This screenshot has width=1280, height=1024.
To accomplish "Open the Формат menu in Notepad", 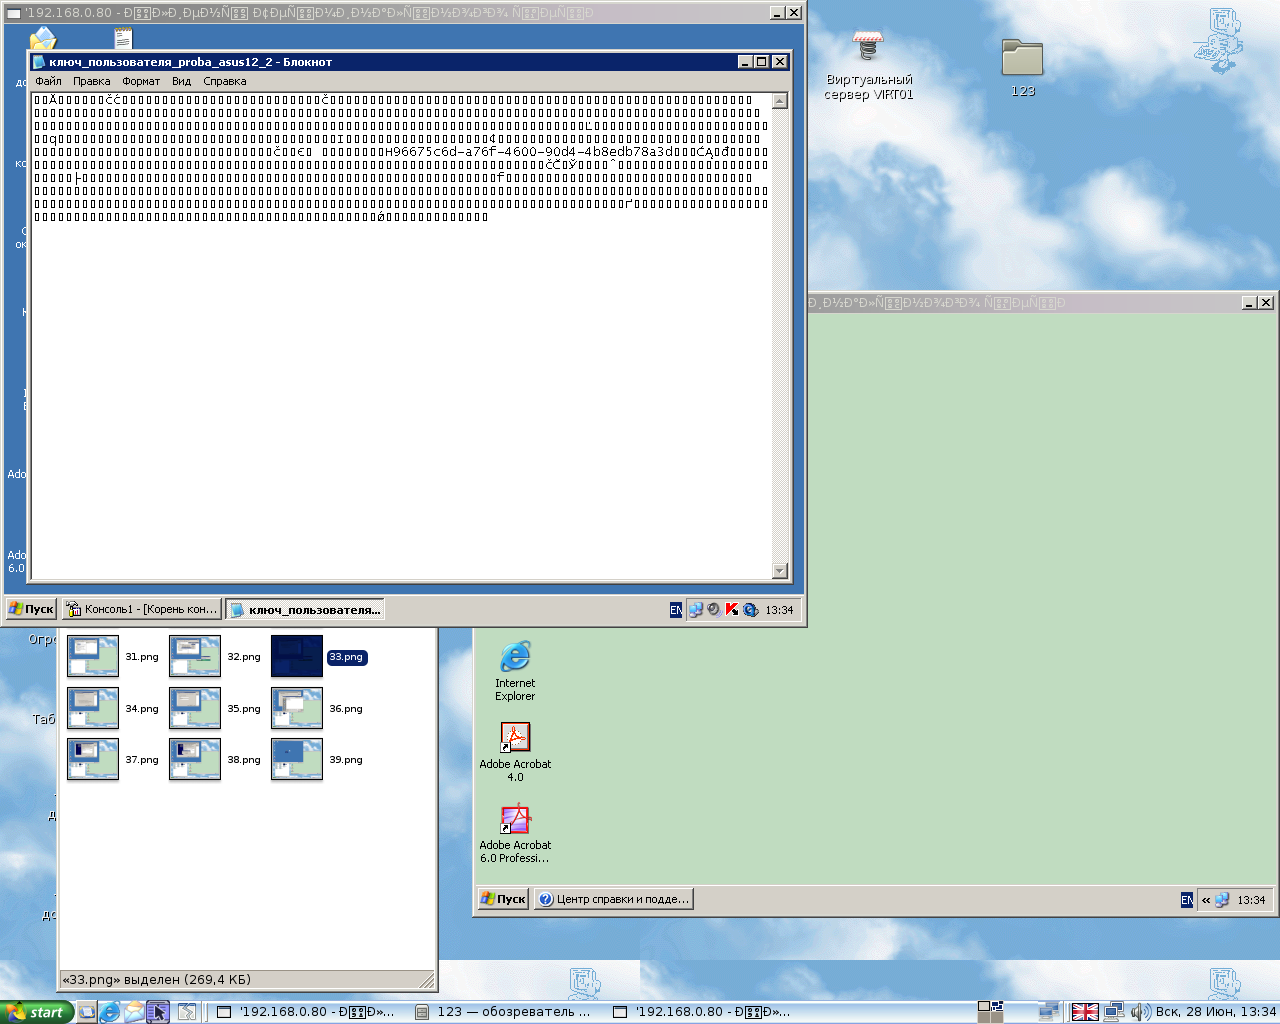I will pos(141,81).
